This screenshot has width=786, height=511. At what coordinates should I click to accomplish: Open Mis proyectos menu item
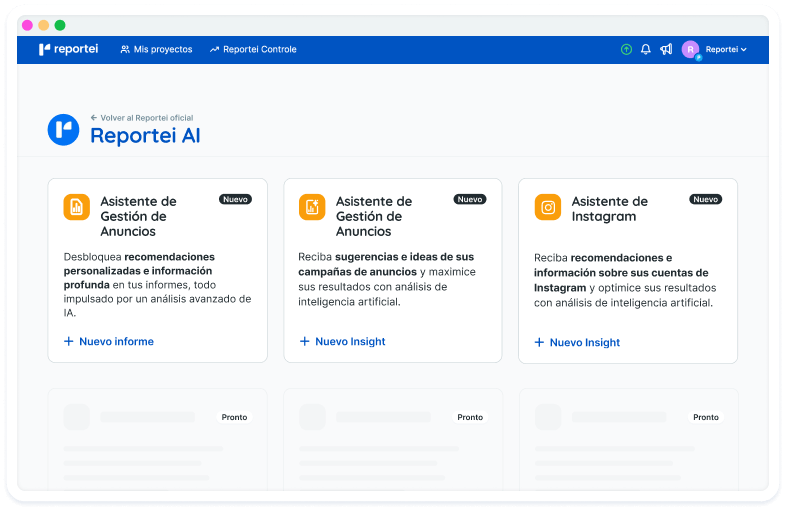156,49
